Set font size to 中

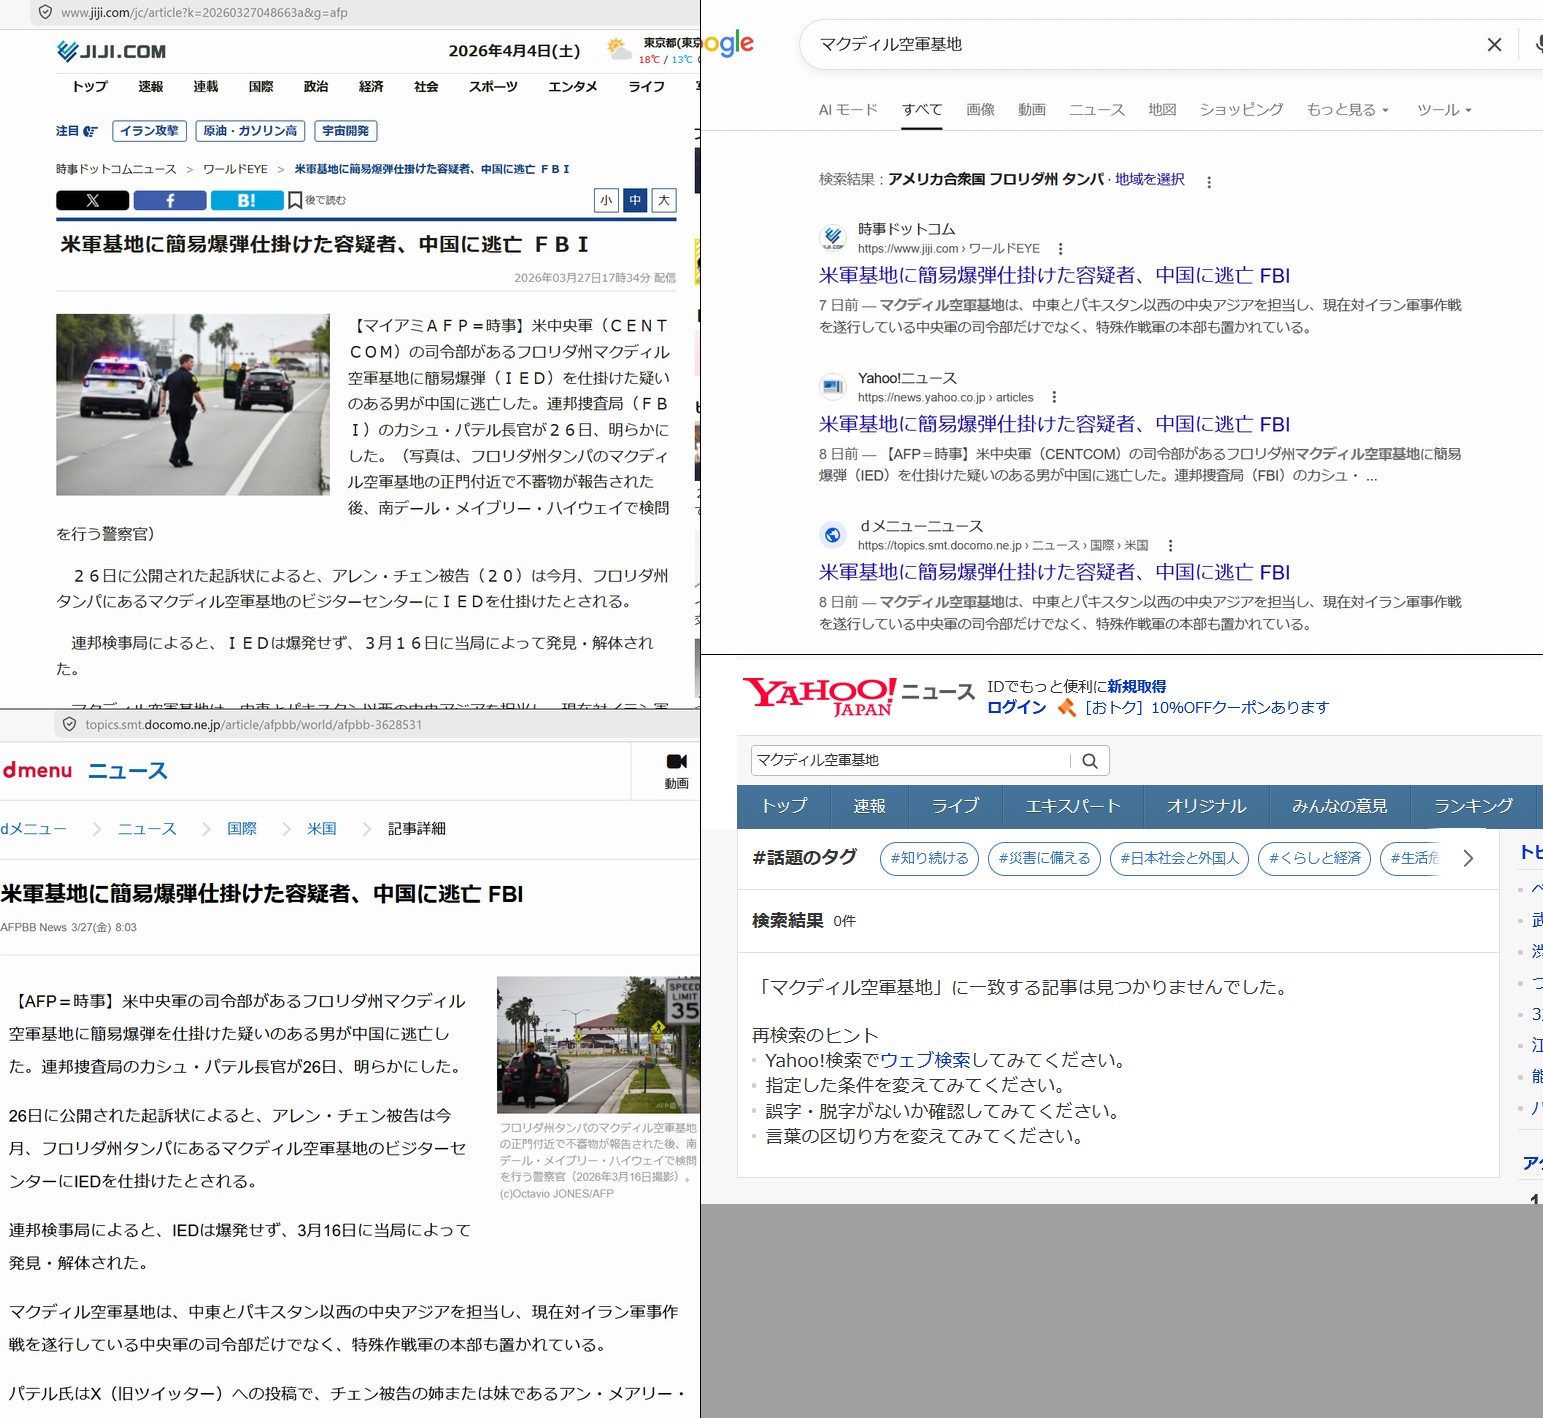click(635, 201)
